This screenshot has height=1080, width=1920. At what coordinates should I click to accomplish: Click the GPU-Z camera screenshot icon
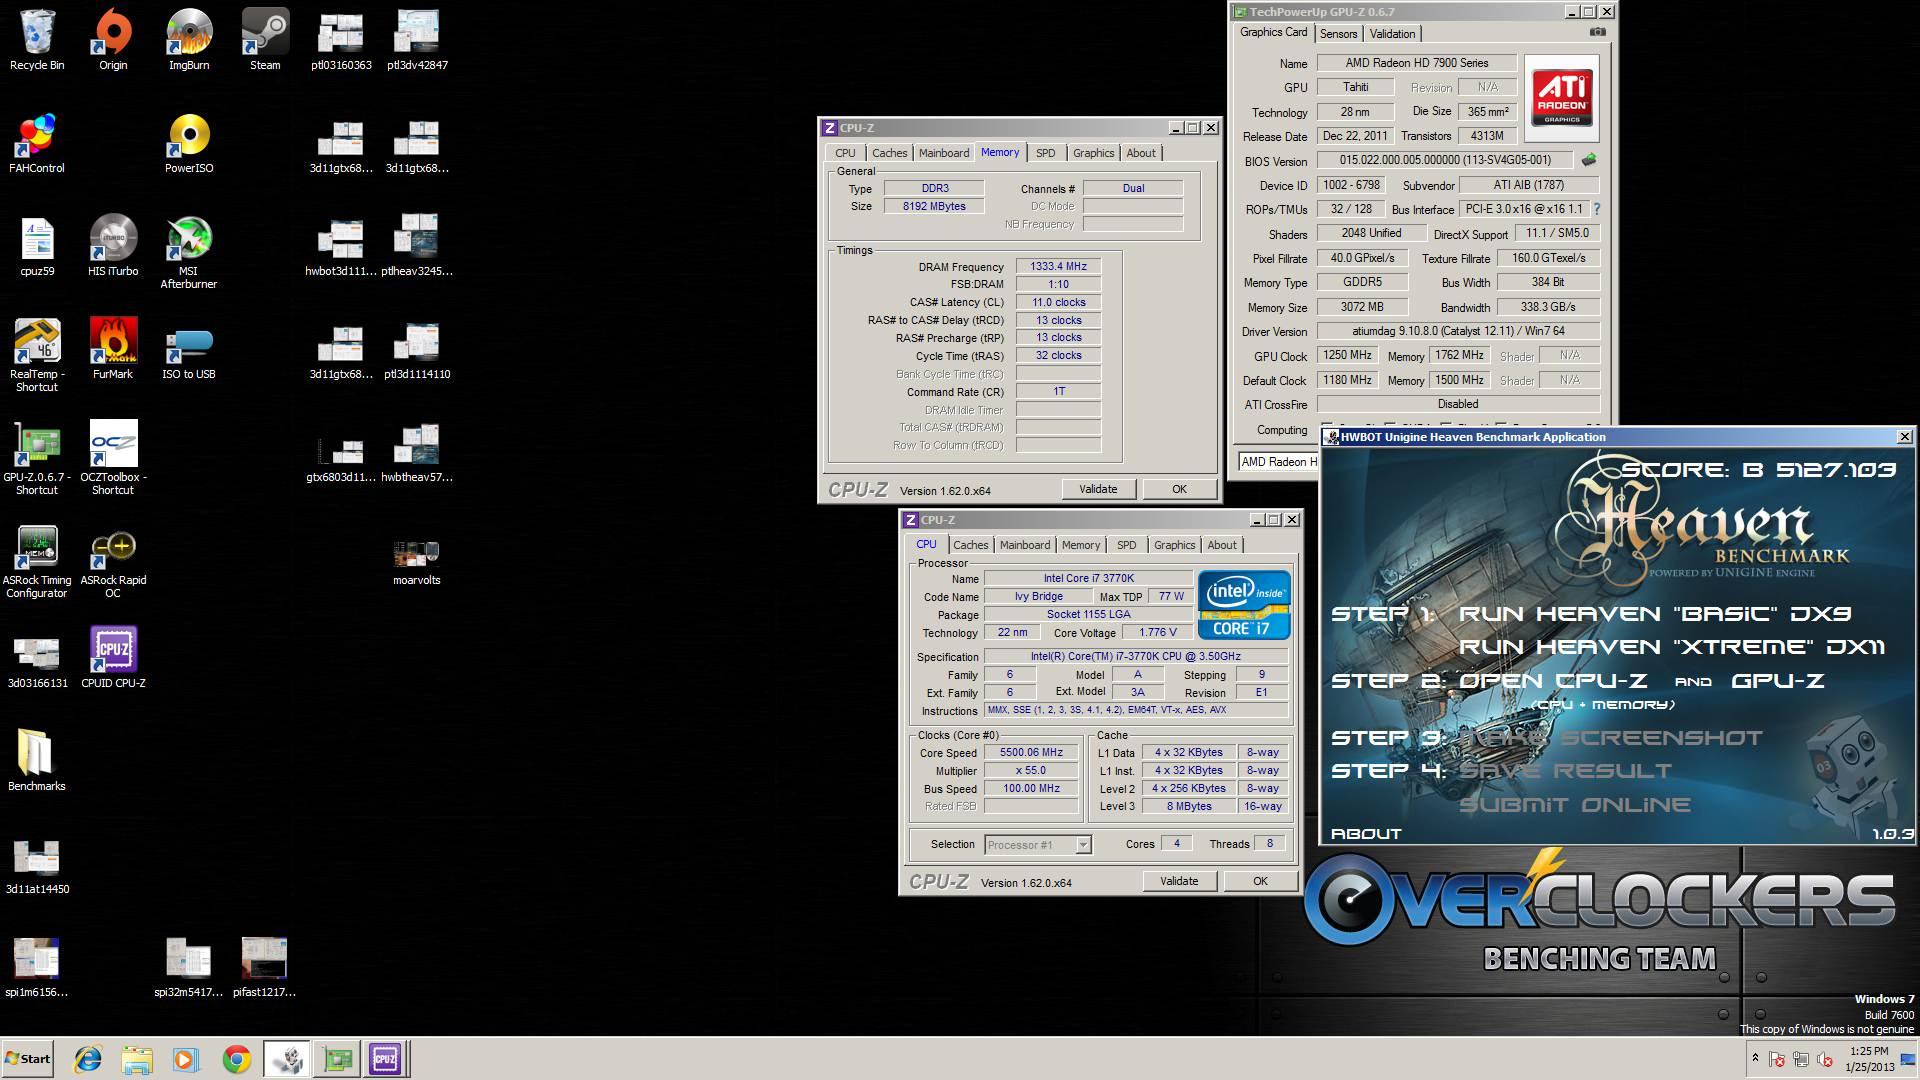[1598, 32]
